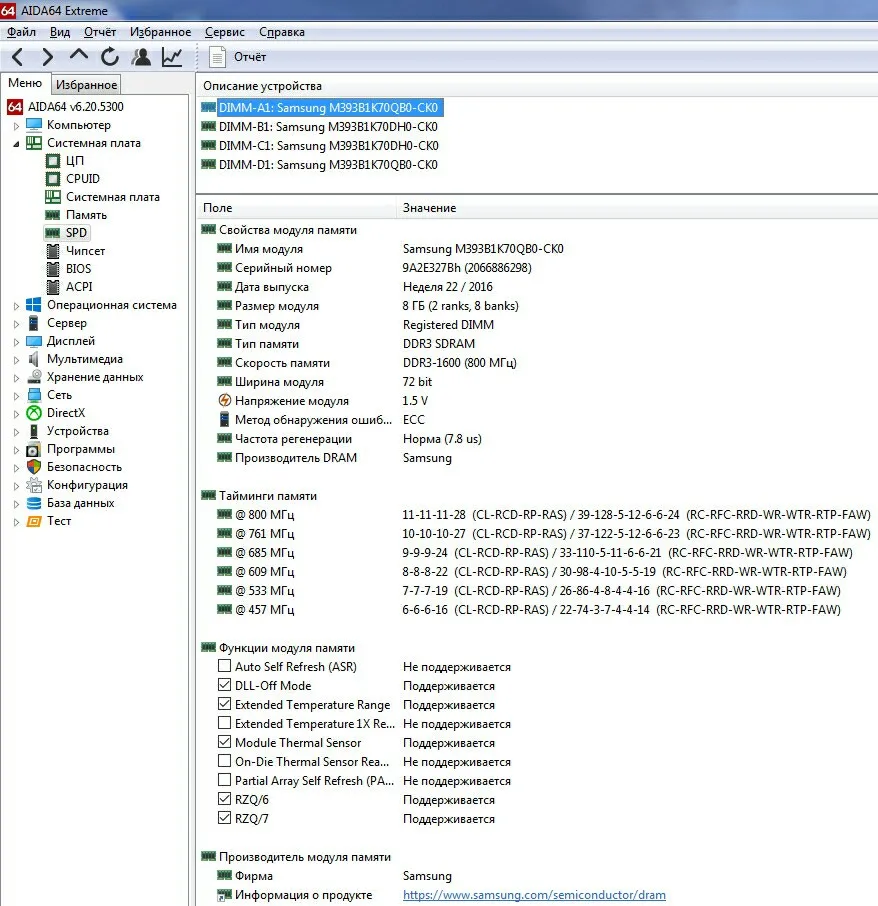Open the Samsung semiconductor DRAM link
This screenshot has width=878, height=906.
tap(534, 894)
